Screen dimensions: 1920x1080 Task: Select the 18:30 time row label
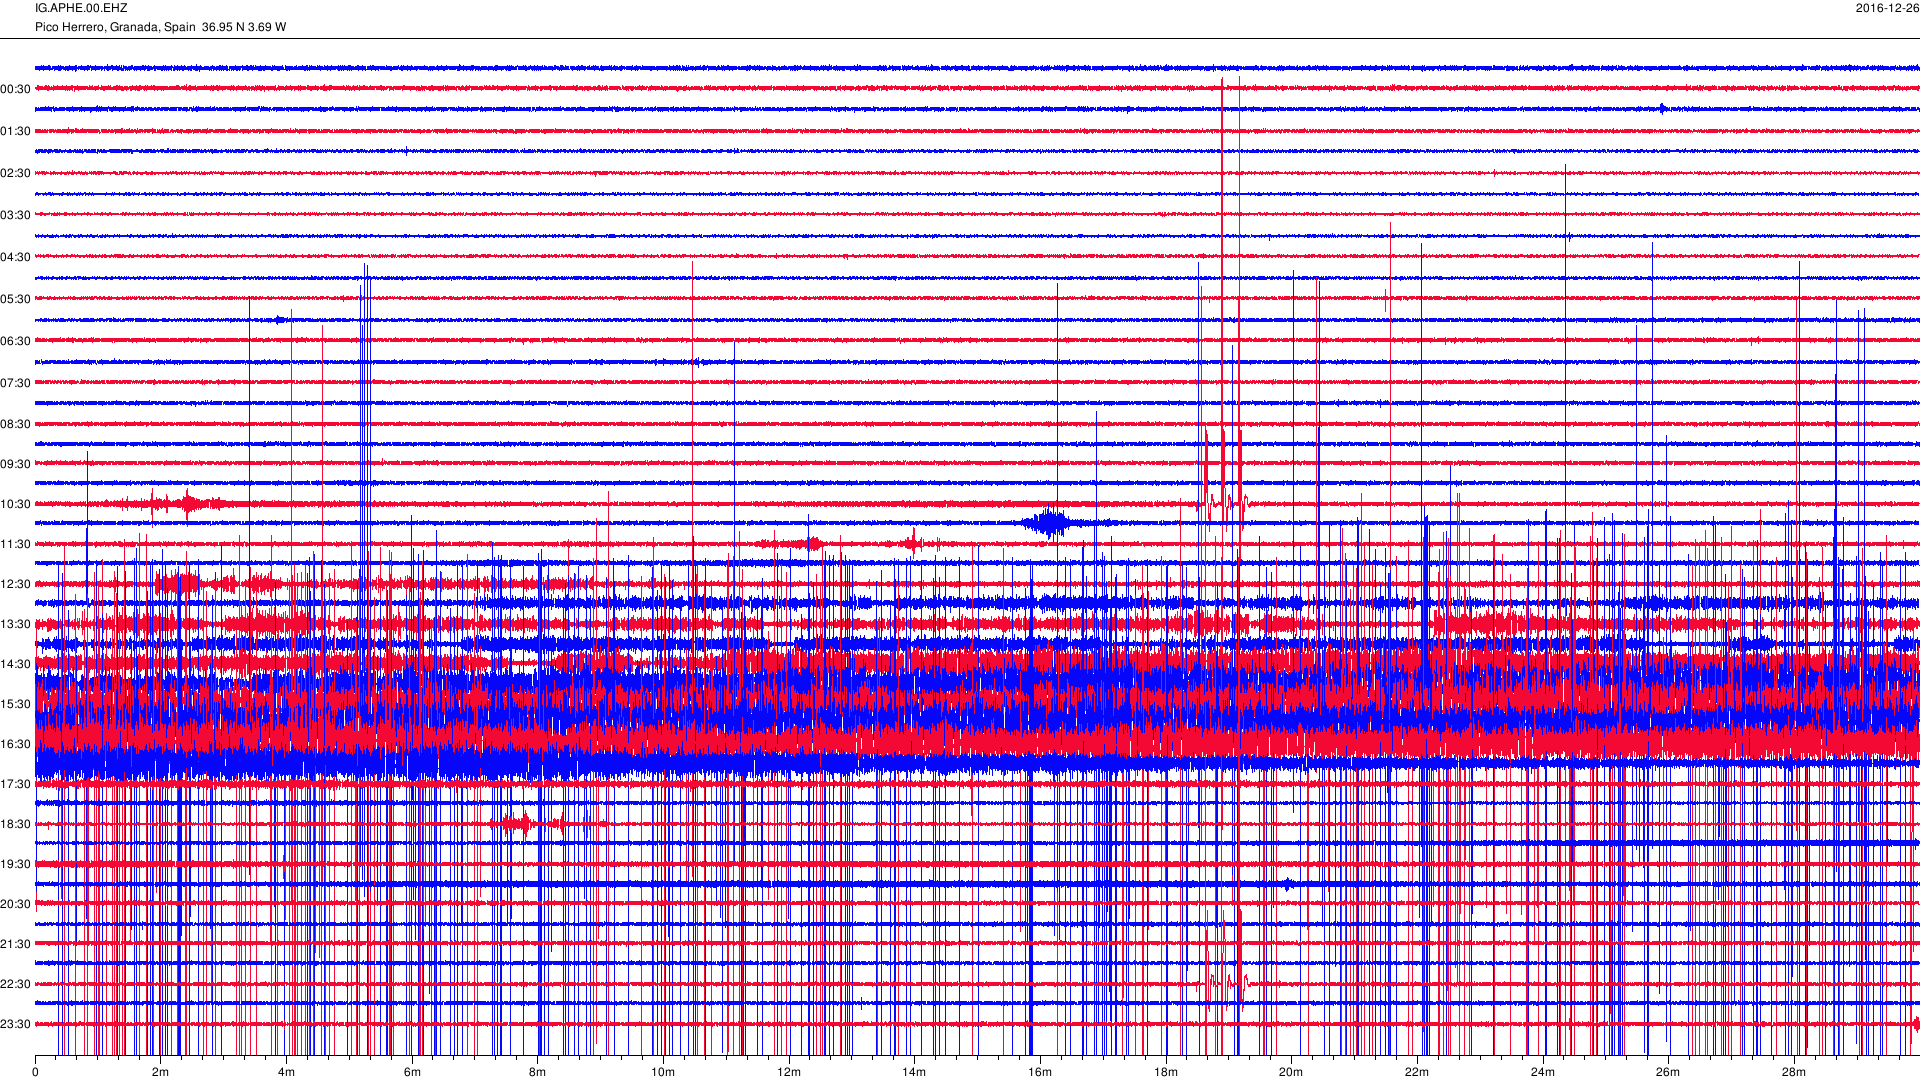click(16, 824)
